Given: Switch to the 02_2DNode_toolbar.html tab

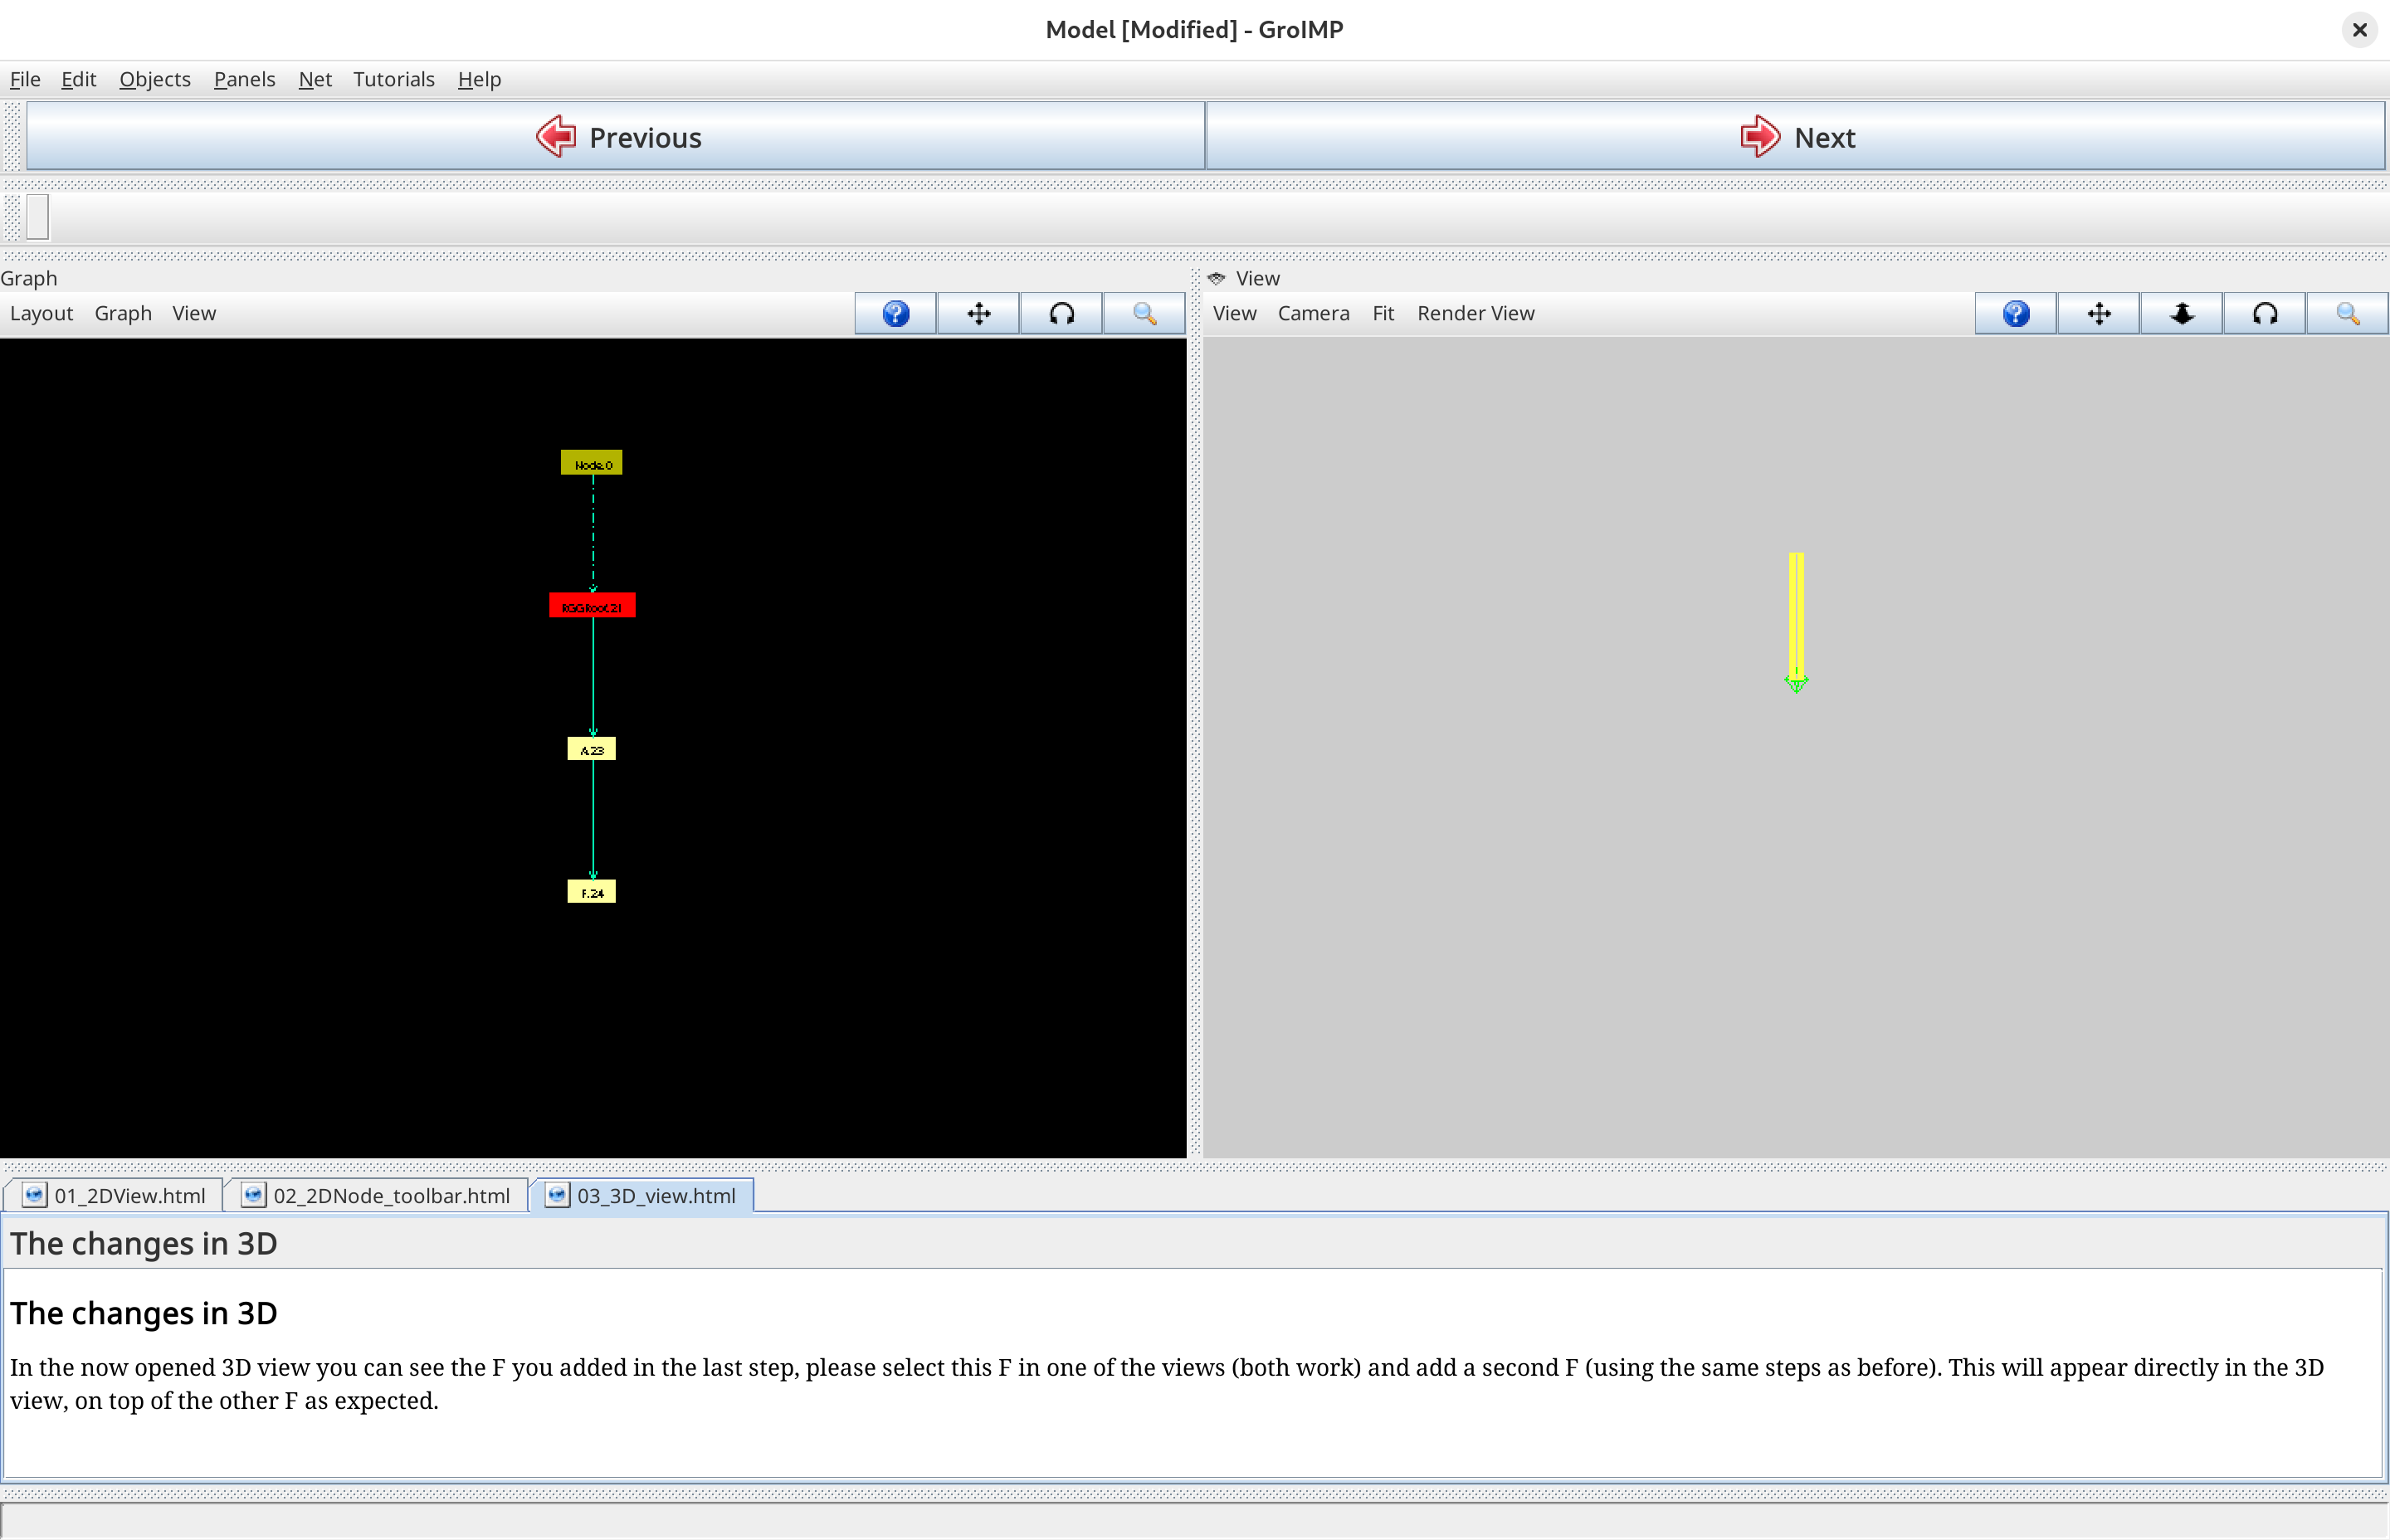Looking at the screenshot, I should (x=390, y=1195).
